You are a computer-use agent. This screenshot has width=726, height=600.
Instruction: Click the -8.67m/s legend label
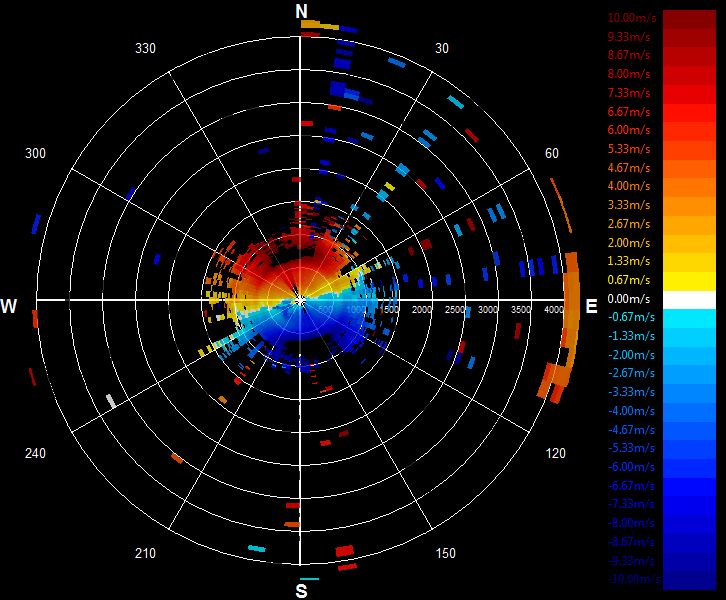point(631,542)
